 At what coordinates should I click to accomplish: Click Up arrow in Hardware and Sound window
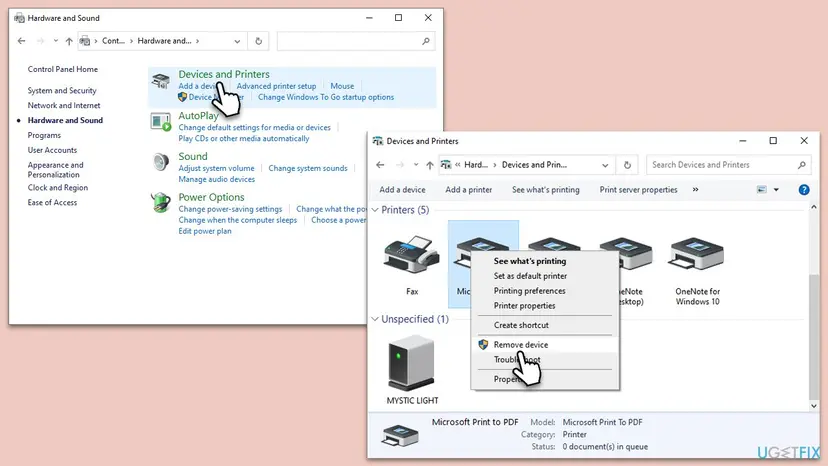pos(69,41)
